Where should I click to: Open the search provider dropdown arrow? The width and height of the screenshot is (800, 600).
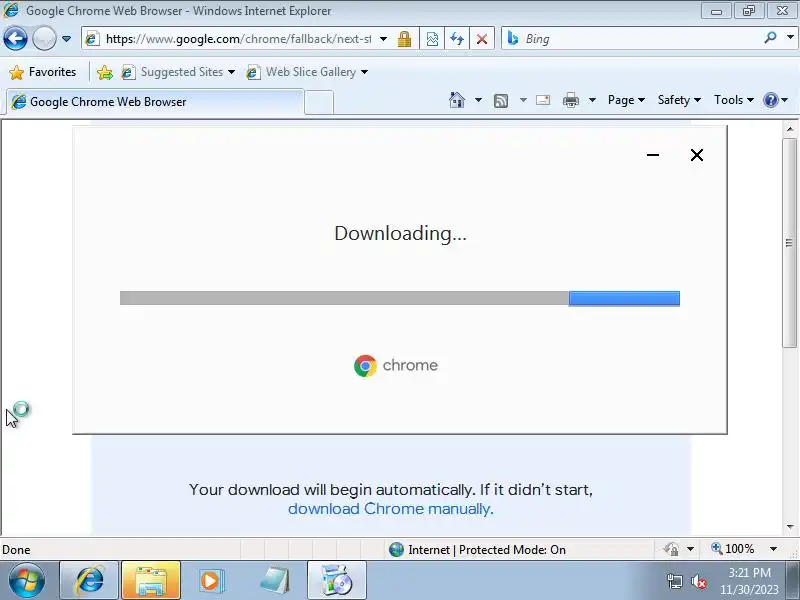(x=790, y=38)
